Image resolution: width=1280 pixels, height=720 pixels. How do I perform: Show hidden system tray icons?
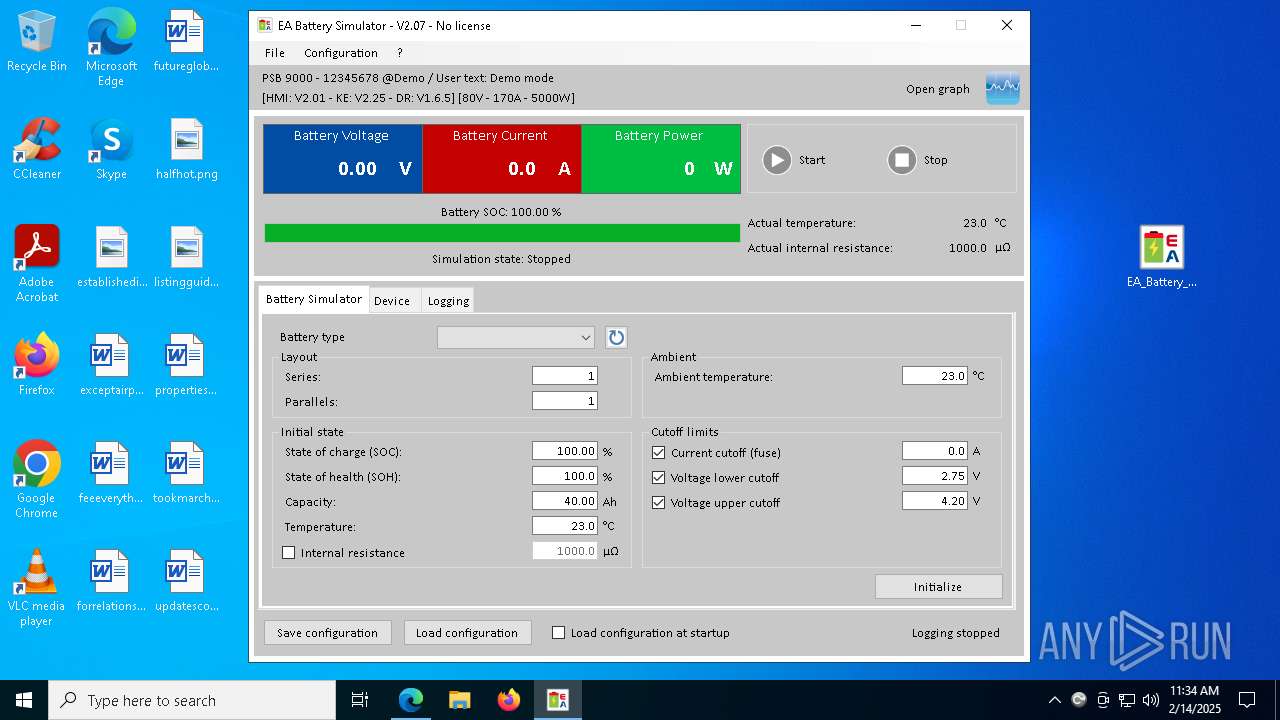click(x=1054, y=700)
